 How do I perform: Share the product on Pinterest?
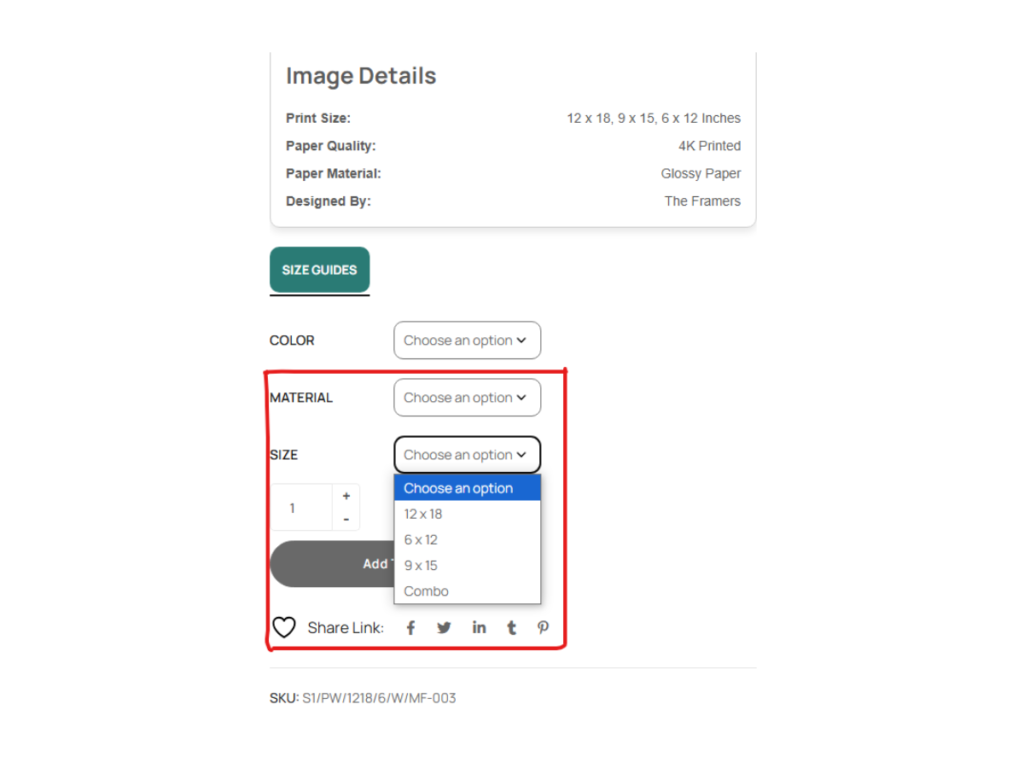(543, 628)
